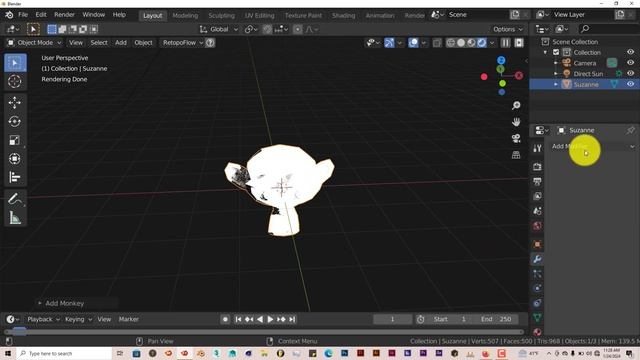Open the Windows Start menu

pos(8,353)
